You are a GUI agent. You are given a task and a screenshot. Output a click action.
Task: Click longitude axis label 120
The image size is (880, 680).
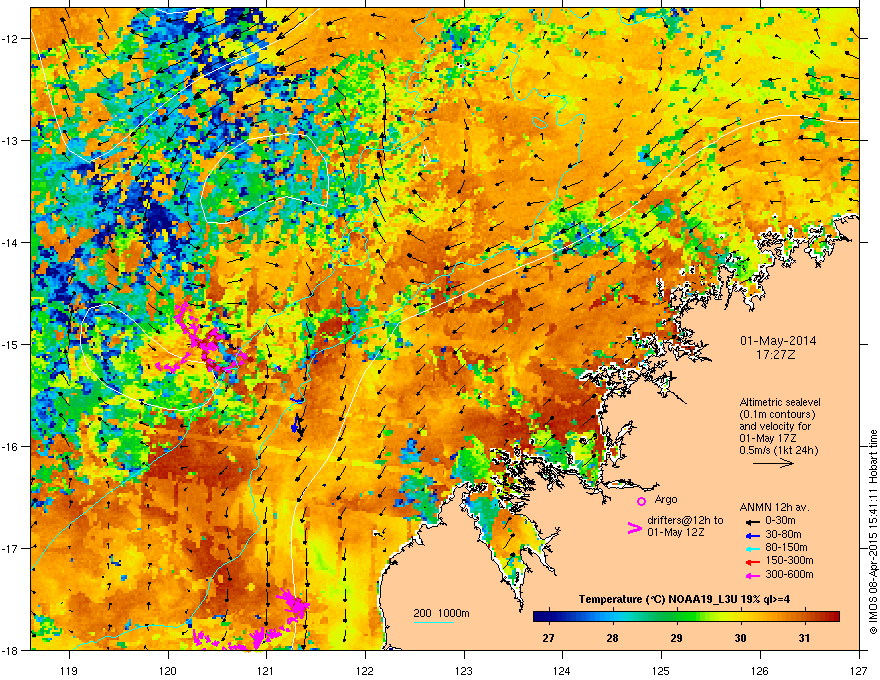pos(168,670)
